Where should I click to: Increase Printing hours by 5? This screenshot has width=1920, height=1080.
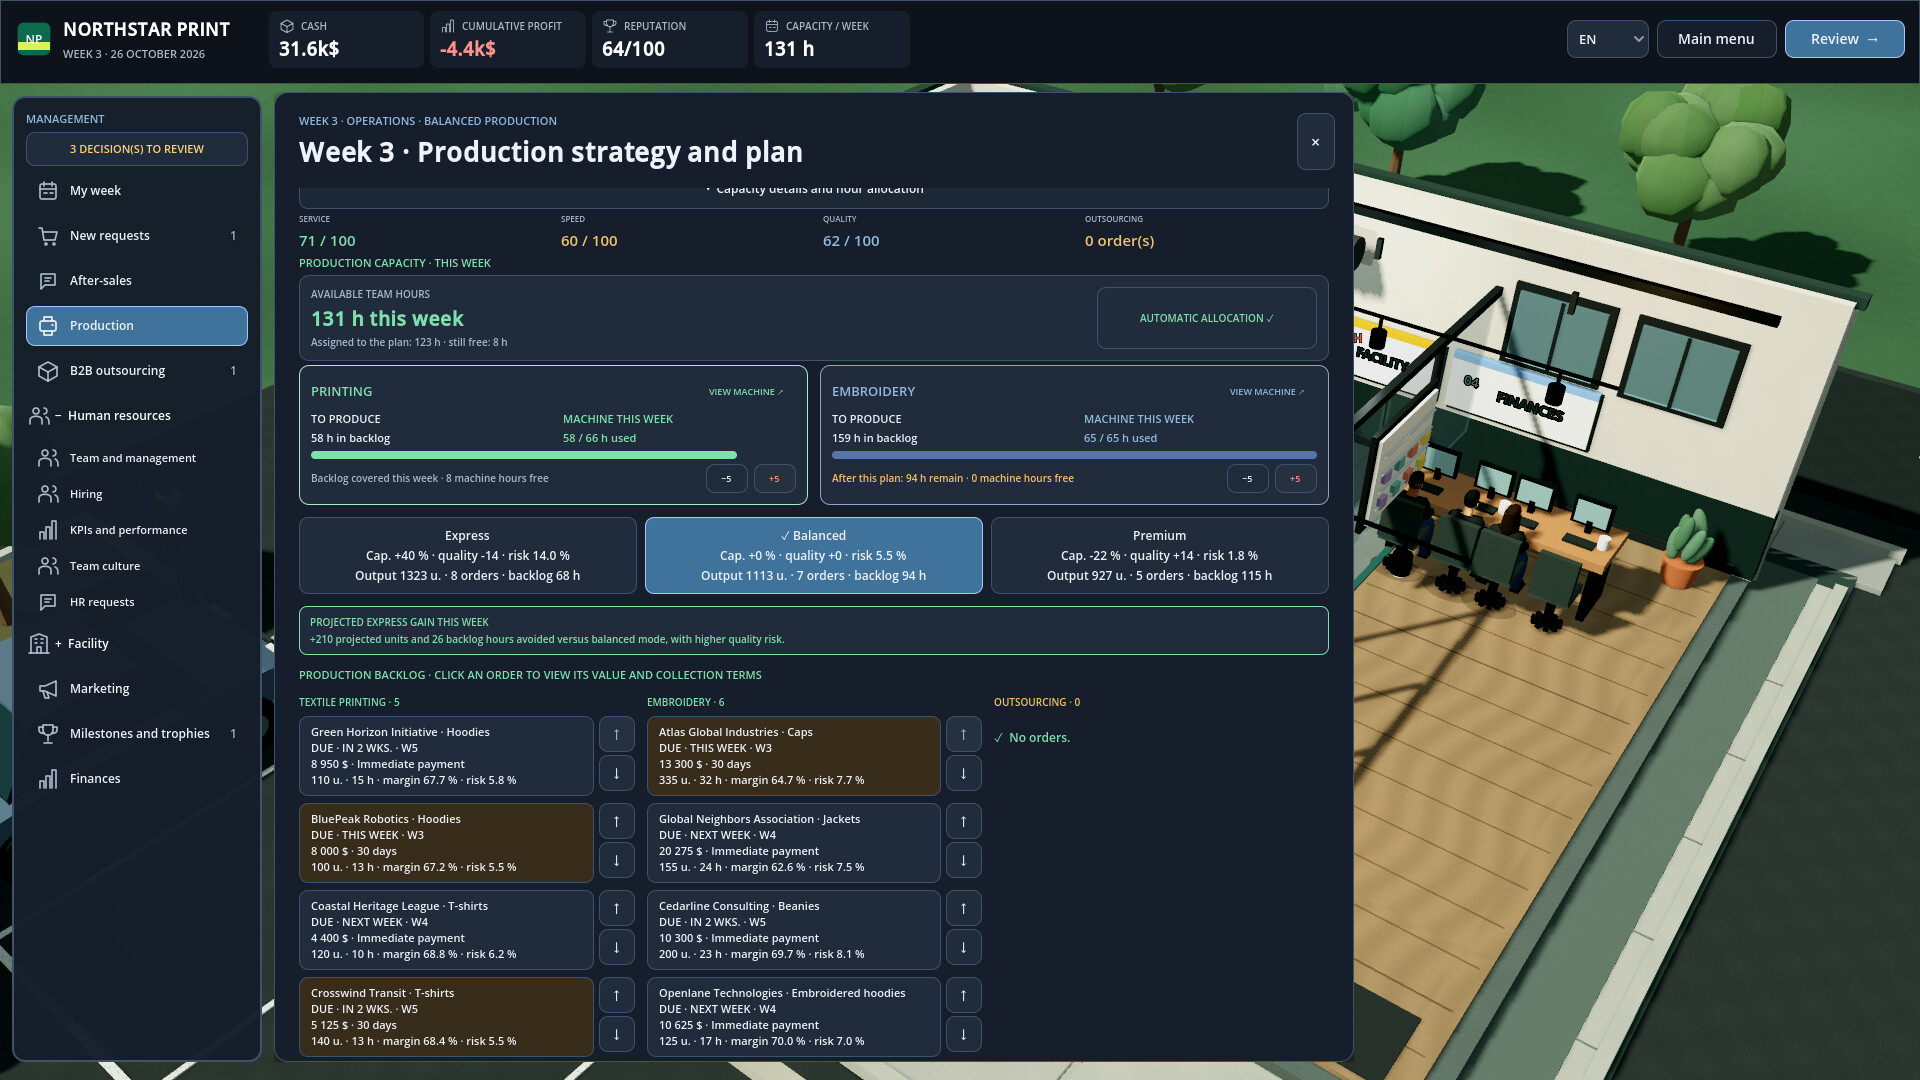pyautogui.click(x=774, y=479)
